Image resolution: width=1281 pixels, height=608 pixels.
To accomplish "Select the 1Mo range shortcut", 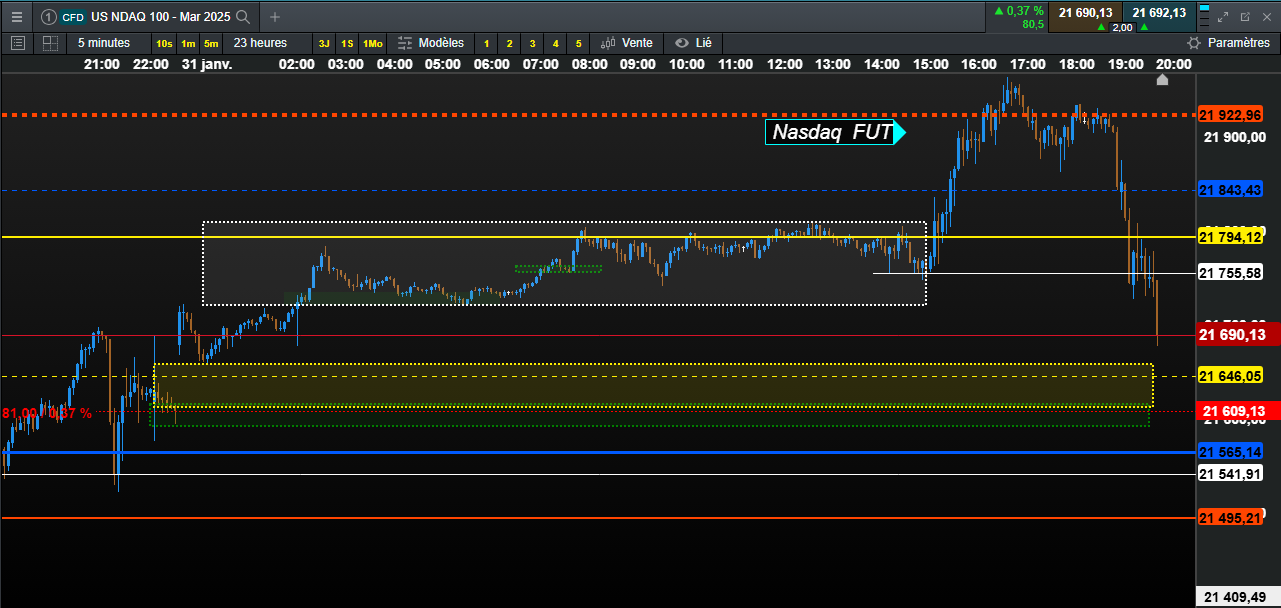I will pos(372,44).
